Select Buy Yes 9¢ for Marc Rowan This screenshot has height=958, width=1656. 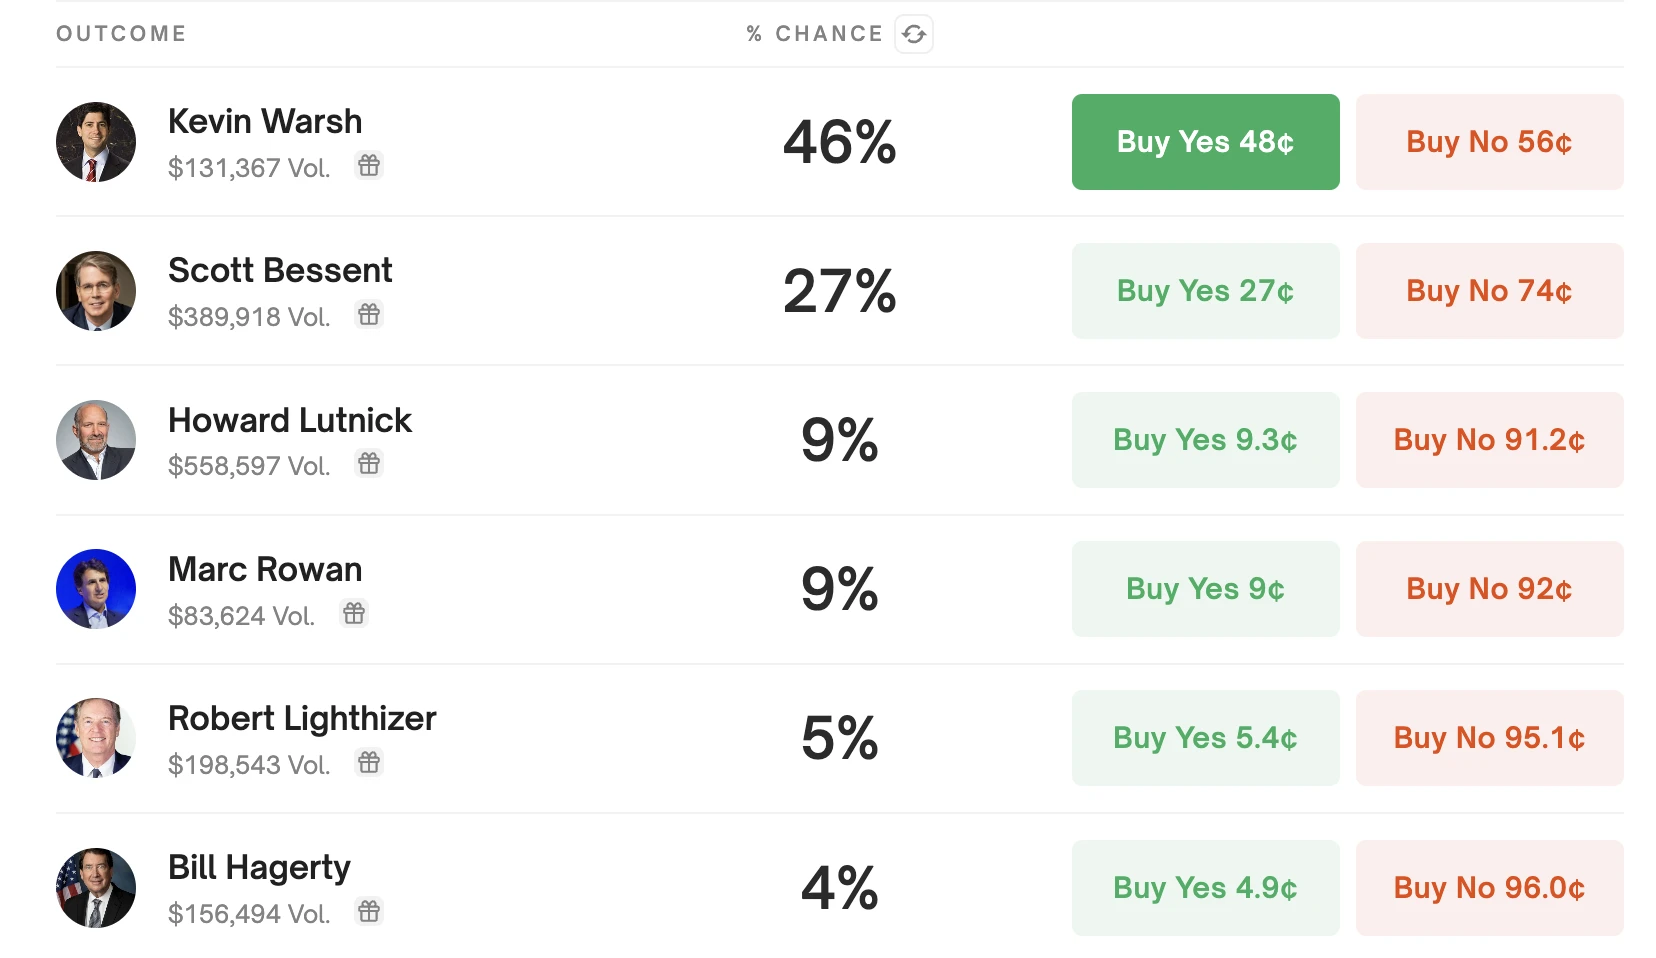[x=1205, y=589]
